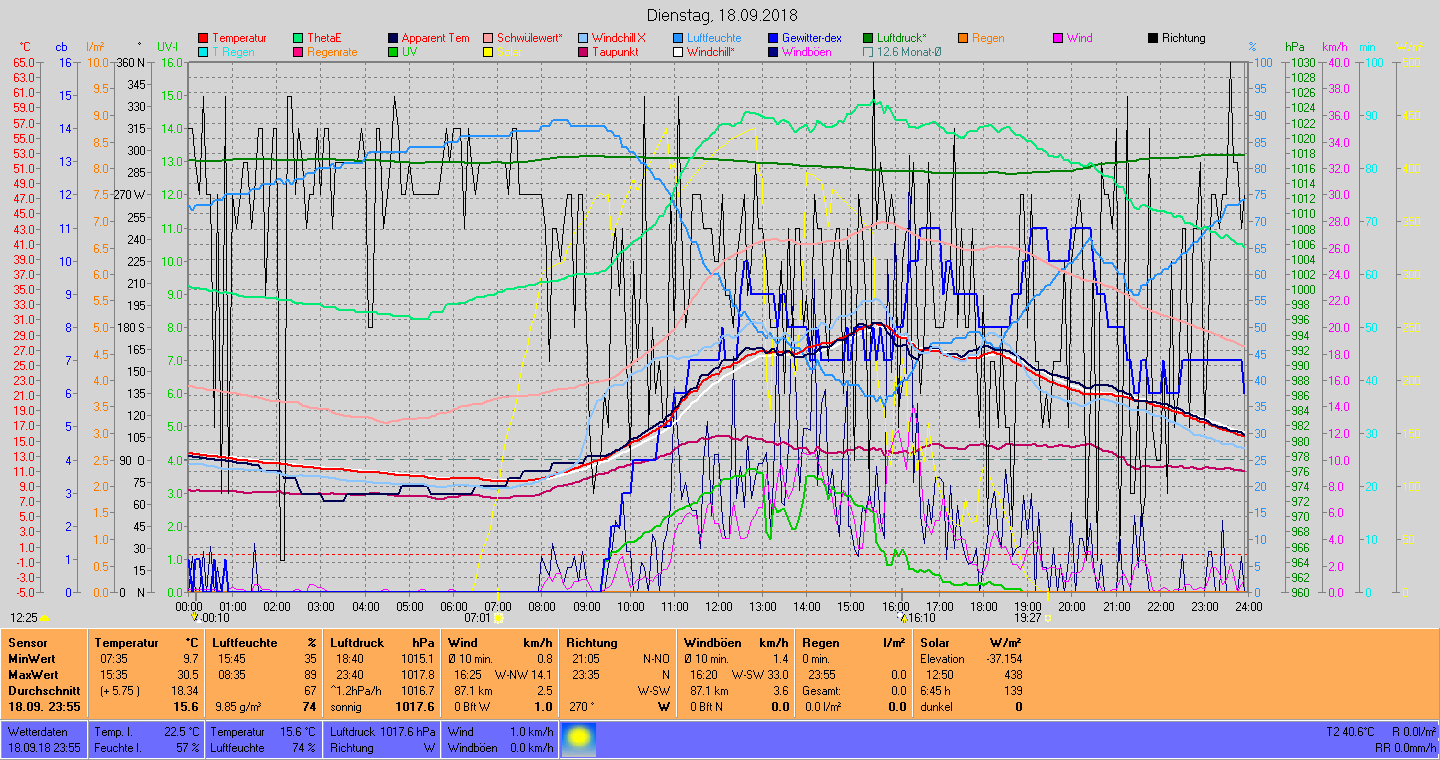Viewport: 1440px width, 760px height.
Task: Select the Gewitter-dex legend label
Action: point(811,38)
